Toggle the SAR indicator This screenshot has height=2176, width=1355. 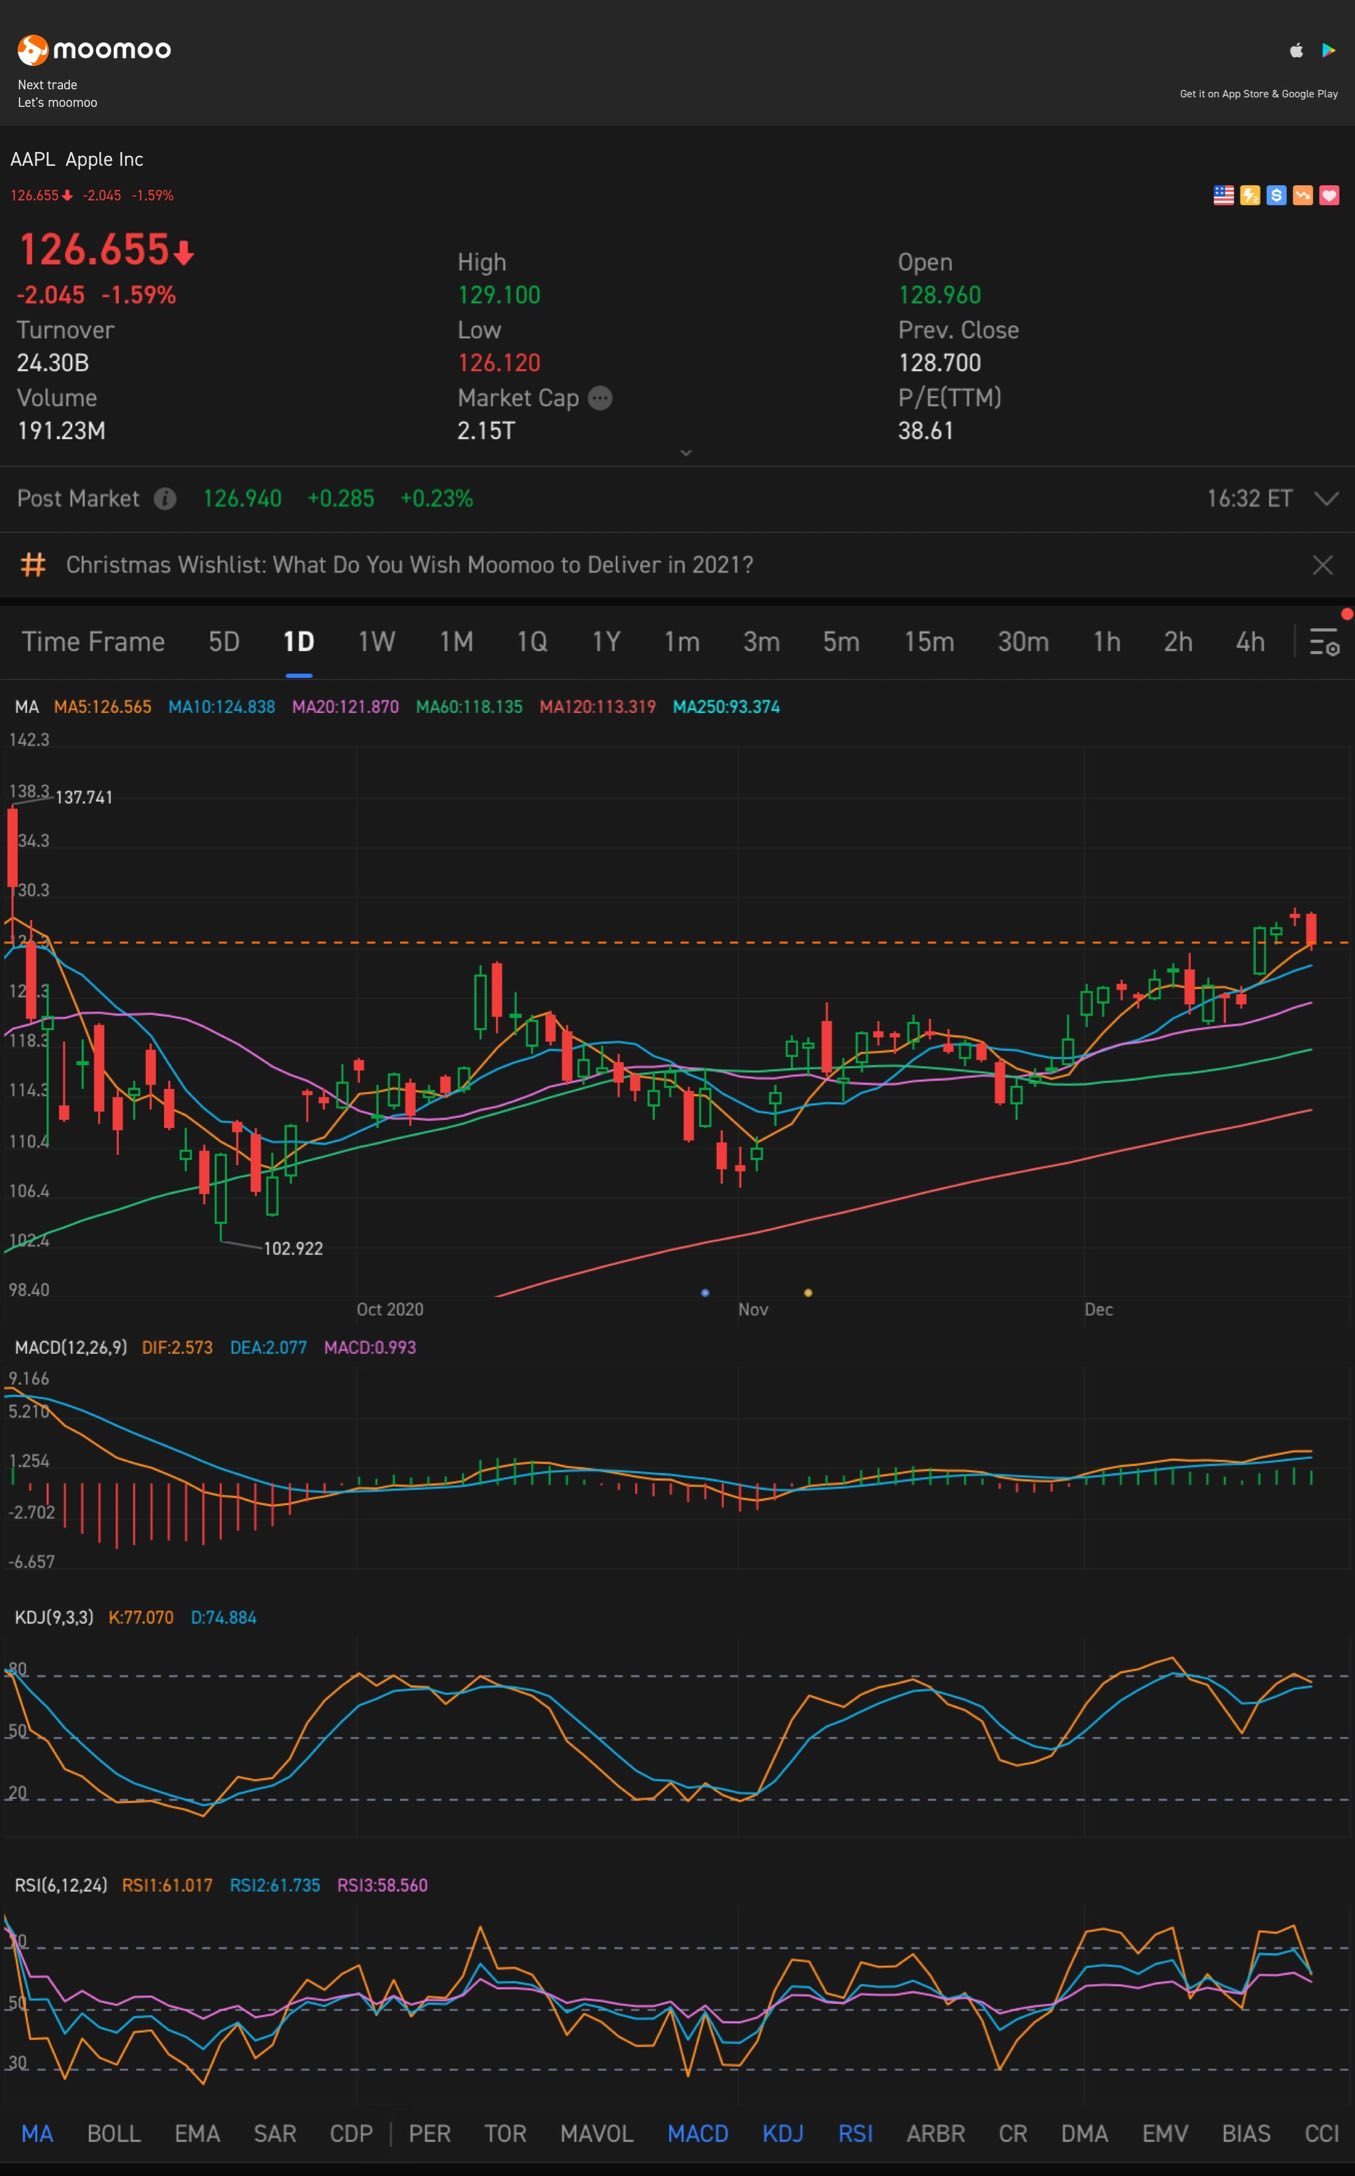pos(275,2133)
